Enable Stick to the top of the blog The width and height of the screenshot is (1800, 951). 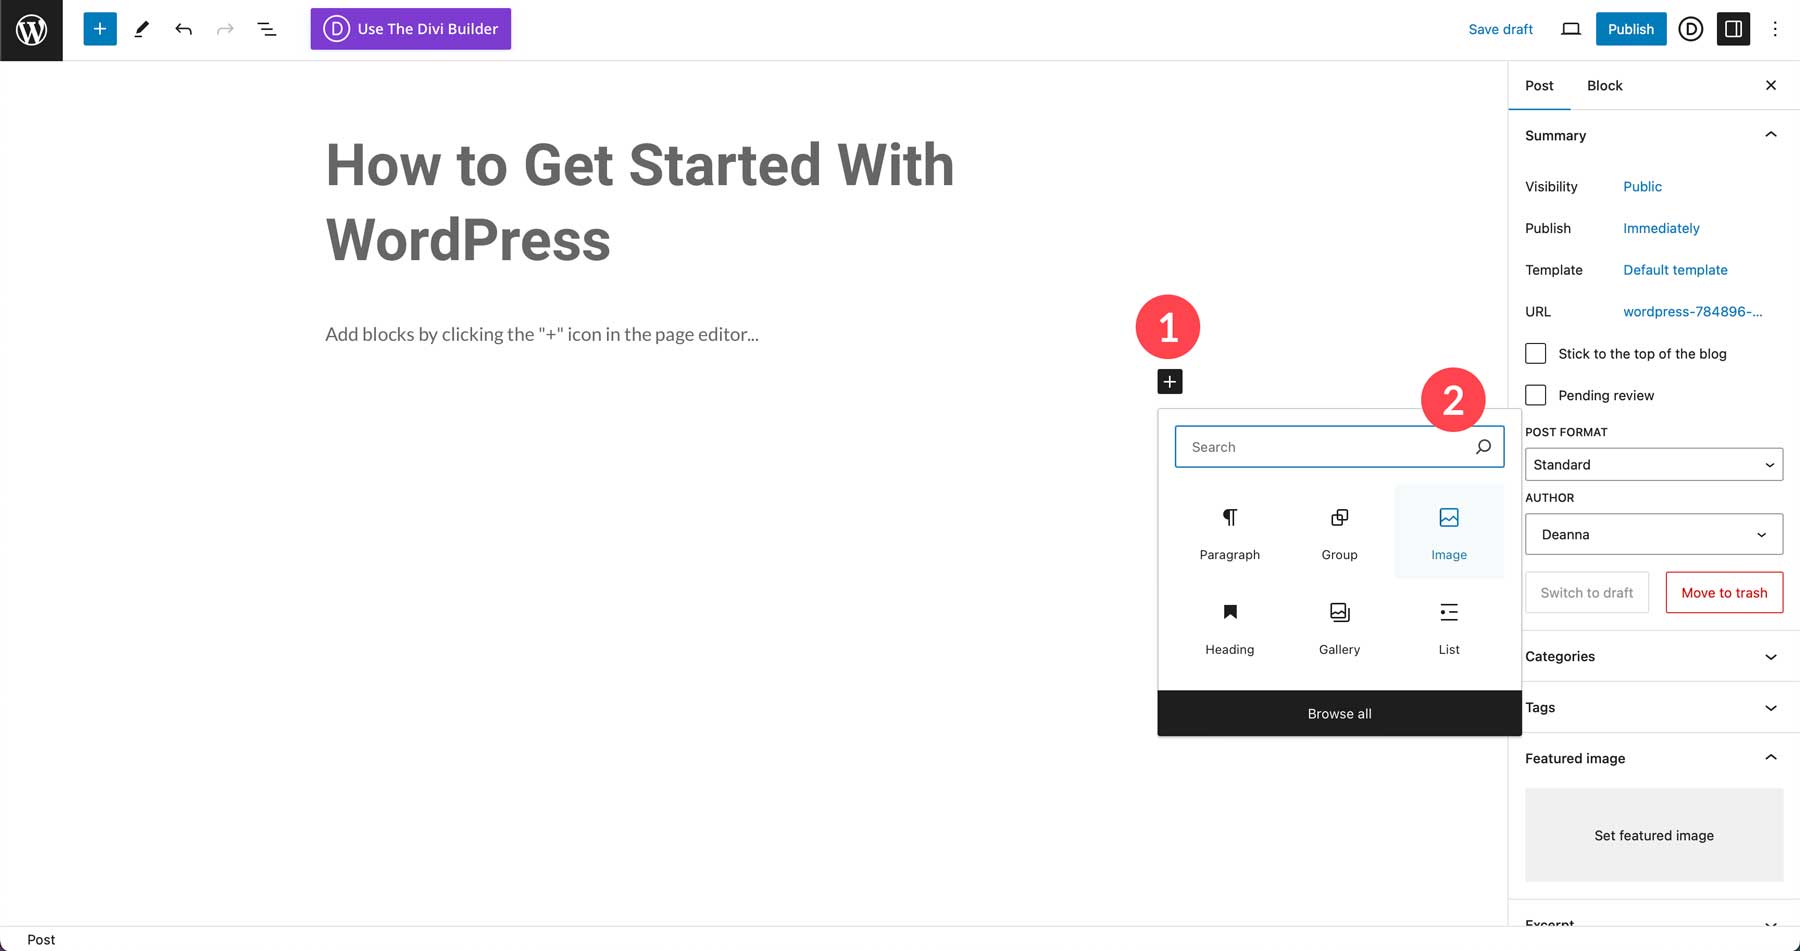(1536, 354)
